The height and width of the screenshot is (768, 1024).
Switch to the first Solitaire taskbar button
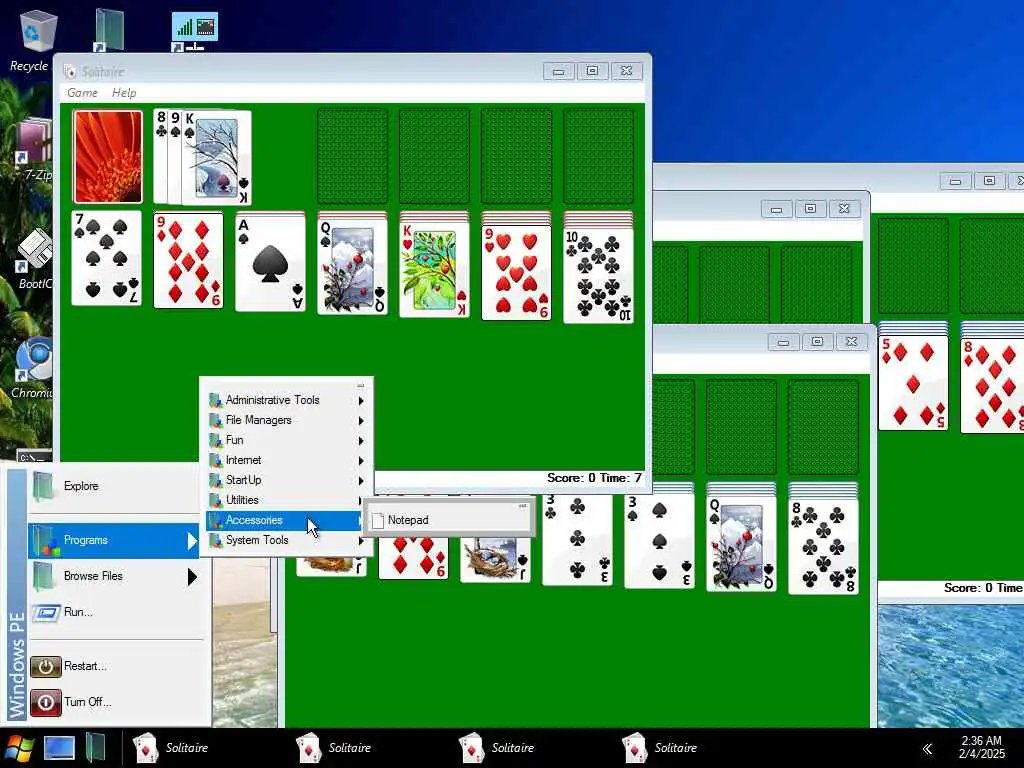pyautogui.click(x=171, y=748)
